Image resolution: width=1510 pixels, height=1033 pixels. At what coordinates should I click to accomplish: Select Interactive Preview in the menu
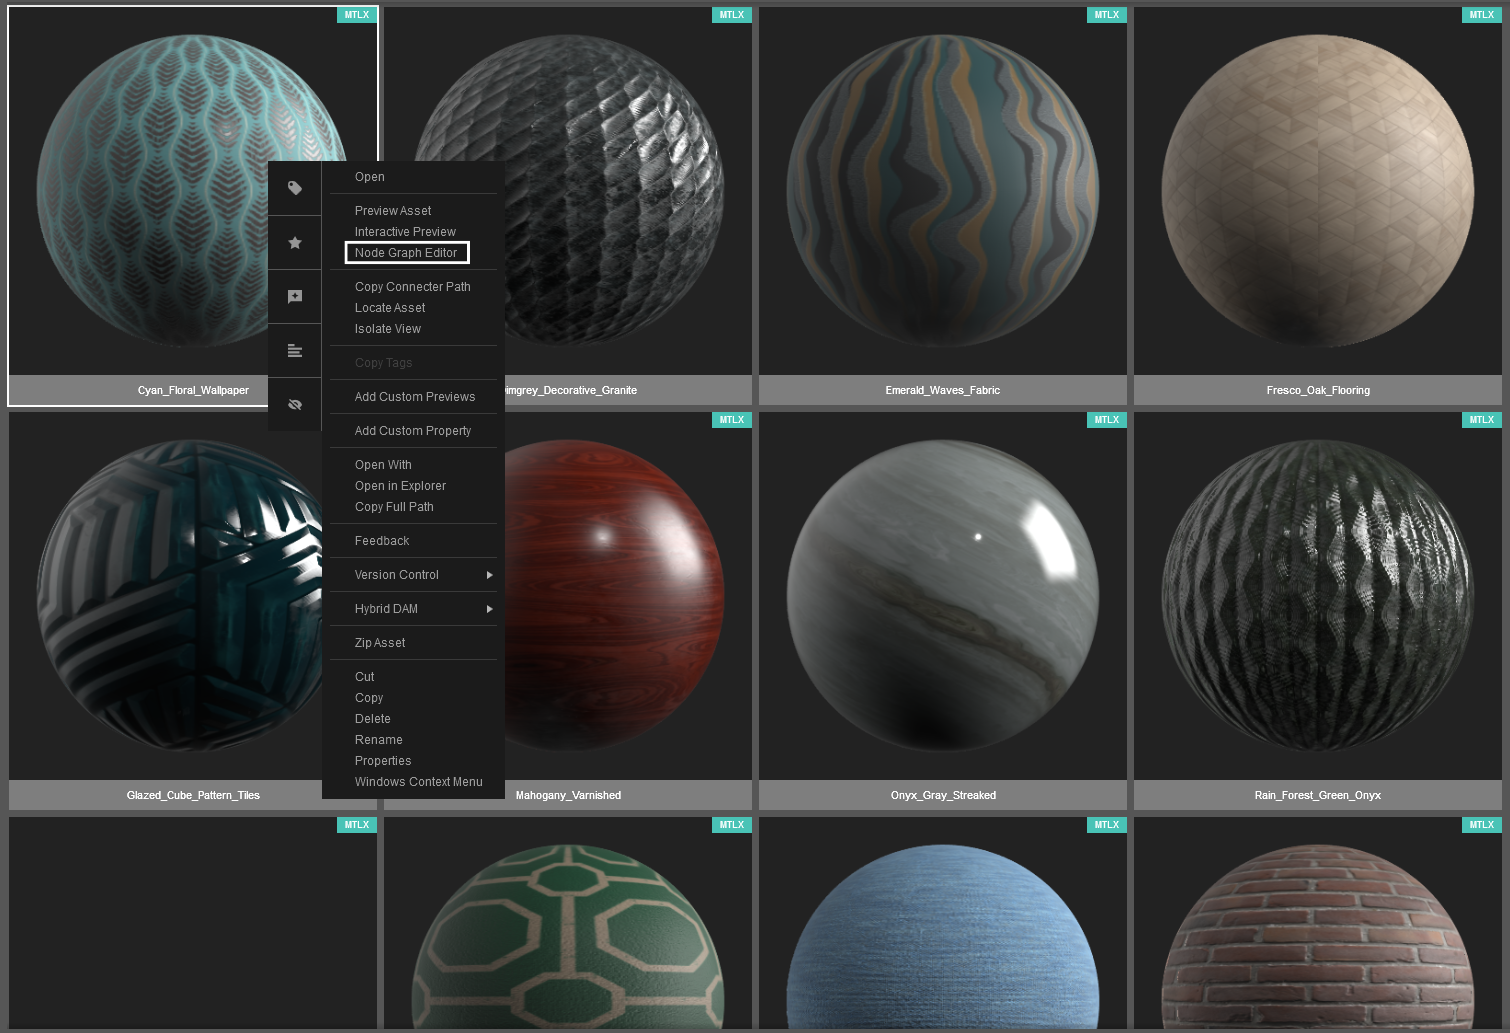click(x=405, y=232)
